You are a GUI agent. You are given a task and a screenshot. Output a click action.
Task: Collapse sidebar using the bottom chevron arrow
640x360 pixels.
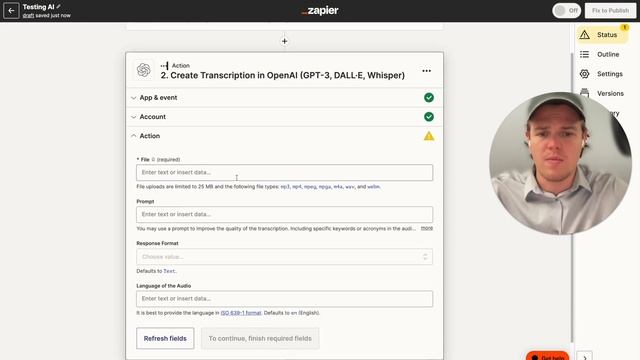pos(584,357)
